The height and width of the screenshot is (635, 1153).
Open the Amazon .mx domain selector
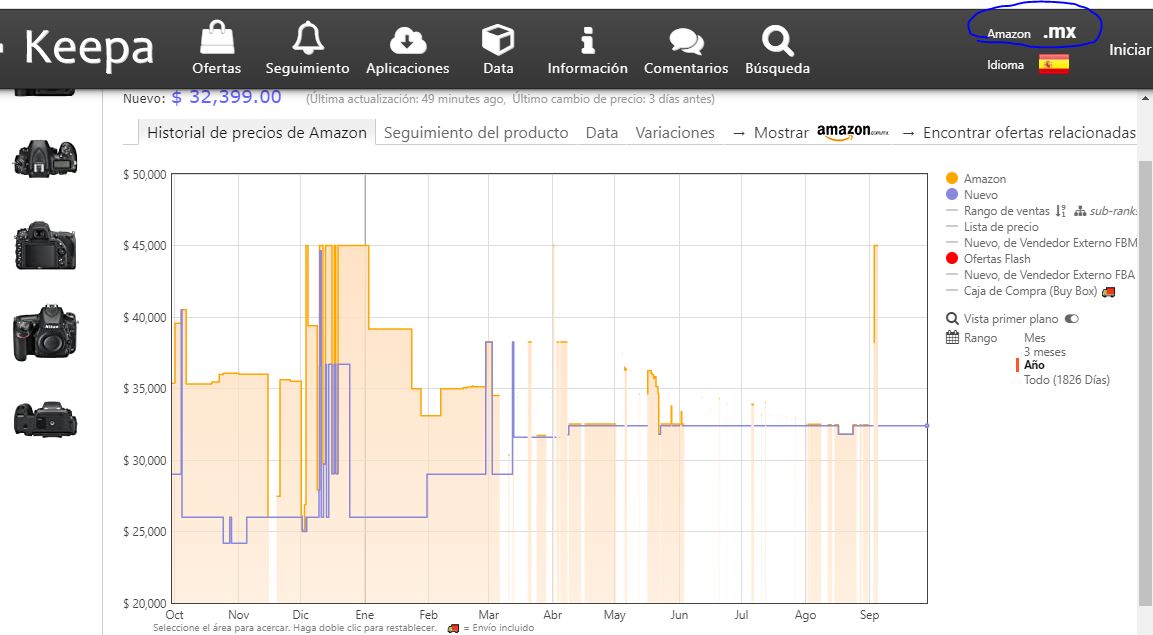(x=1032, y=32)
